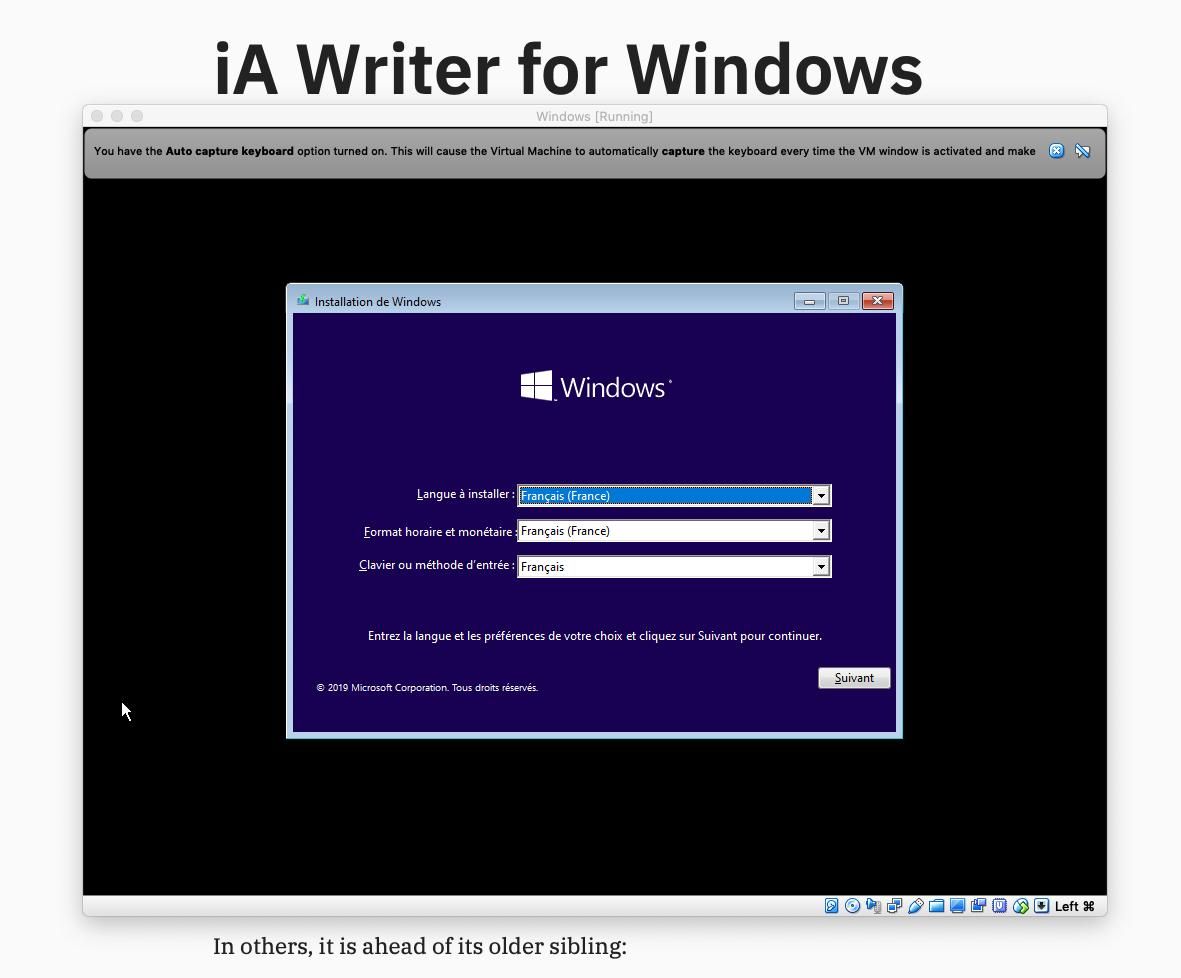The width and height of the screenshot is (1181, 978).
Task: Close the Installation de Windows dialog
Action: [x=877, y=301]
